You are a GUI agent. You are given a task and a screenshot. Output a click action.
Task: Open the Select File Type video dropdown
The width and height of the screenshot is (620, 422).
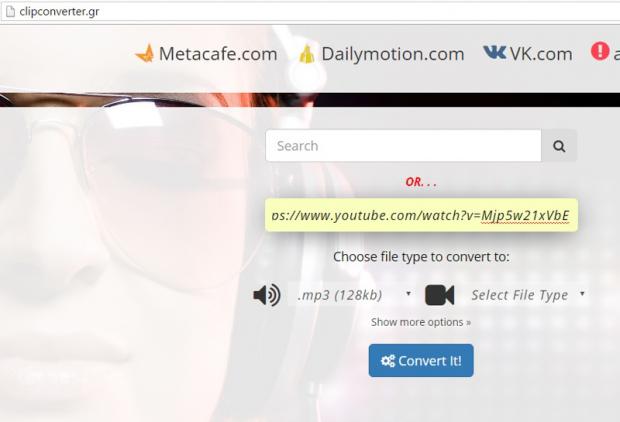526,295
